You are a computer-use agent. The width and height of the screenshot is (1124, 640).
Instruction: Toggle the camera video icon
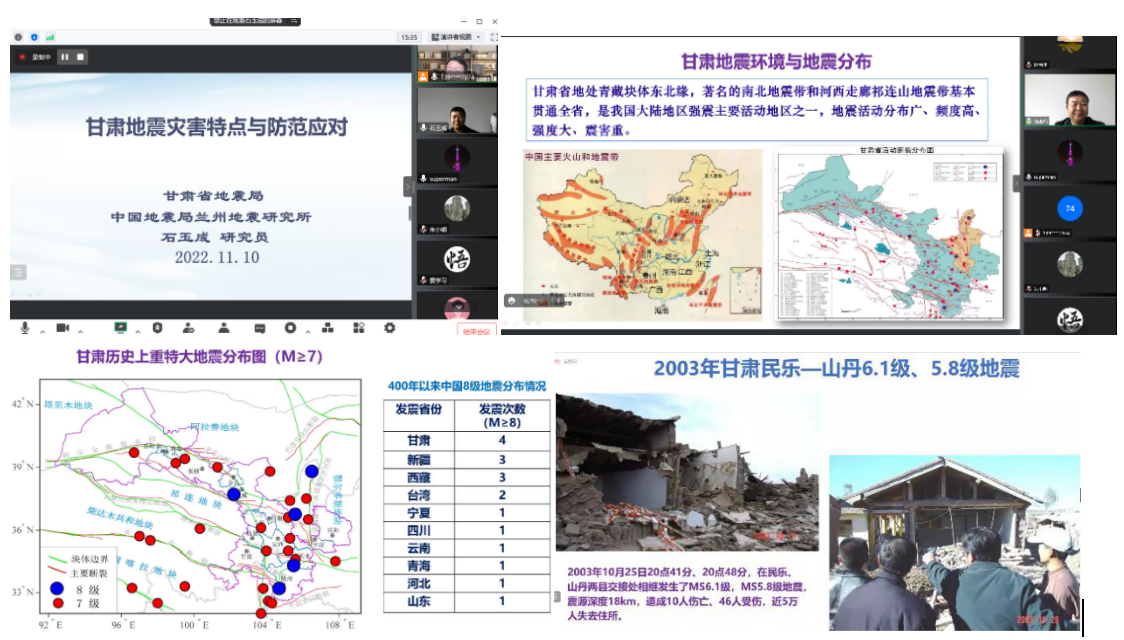61,328
